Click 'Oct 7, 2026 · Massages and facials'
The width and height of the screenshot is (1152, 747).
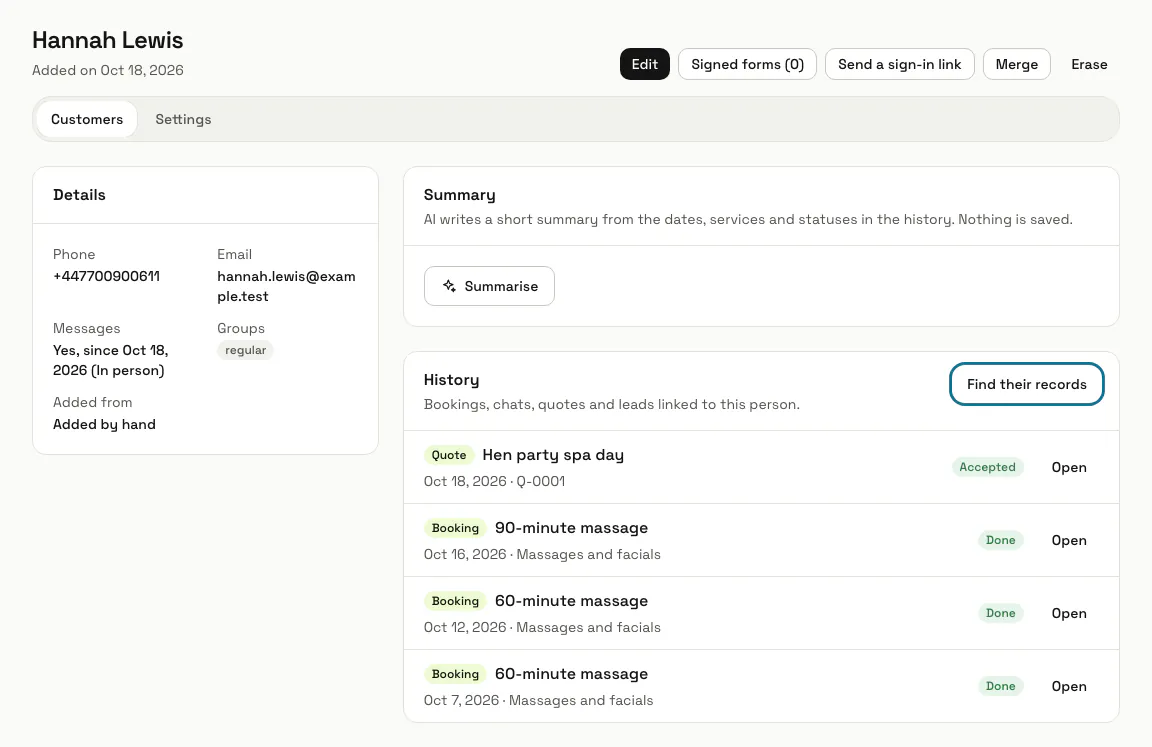[x=539, y=700]
